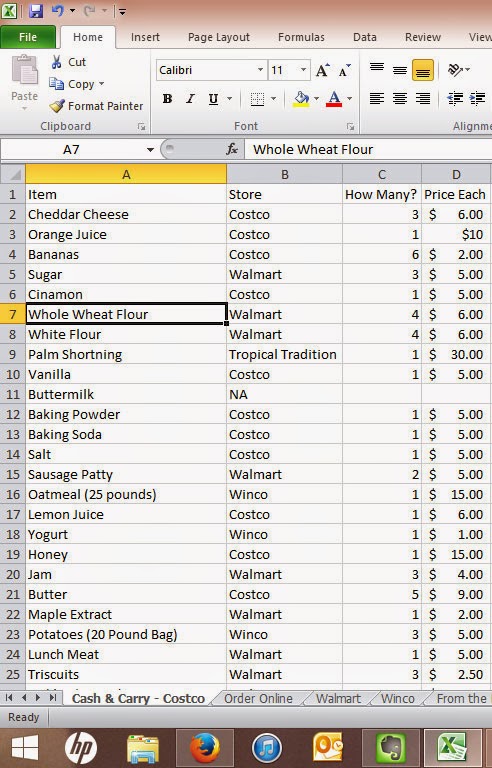Image resolution: width=492 pixels, height=768 pixels.
Task: Click the Borders icon
Action: [x=257, y=98]
